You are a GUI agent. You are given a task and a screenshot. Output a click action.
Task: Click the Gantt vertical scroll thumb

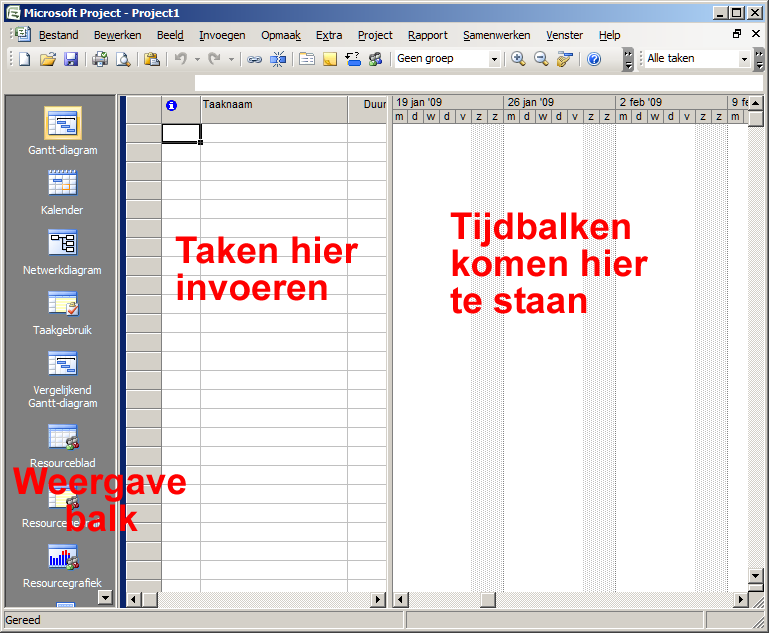[756, 118]
